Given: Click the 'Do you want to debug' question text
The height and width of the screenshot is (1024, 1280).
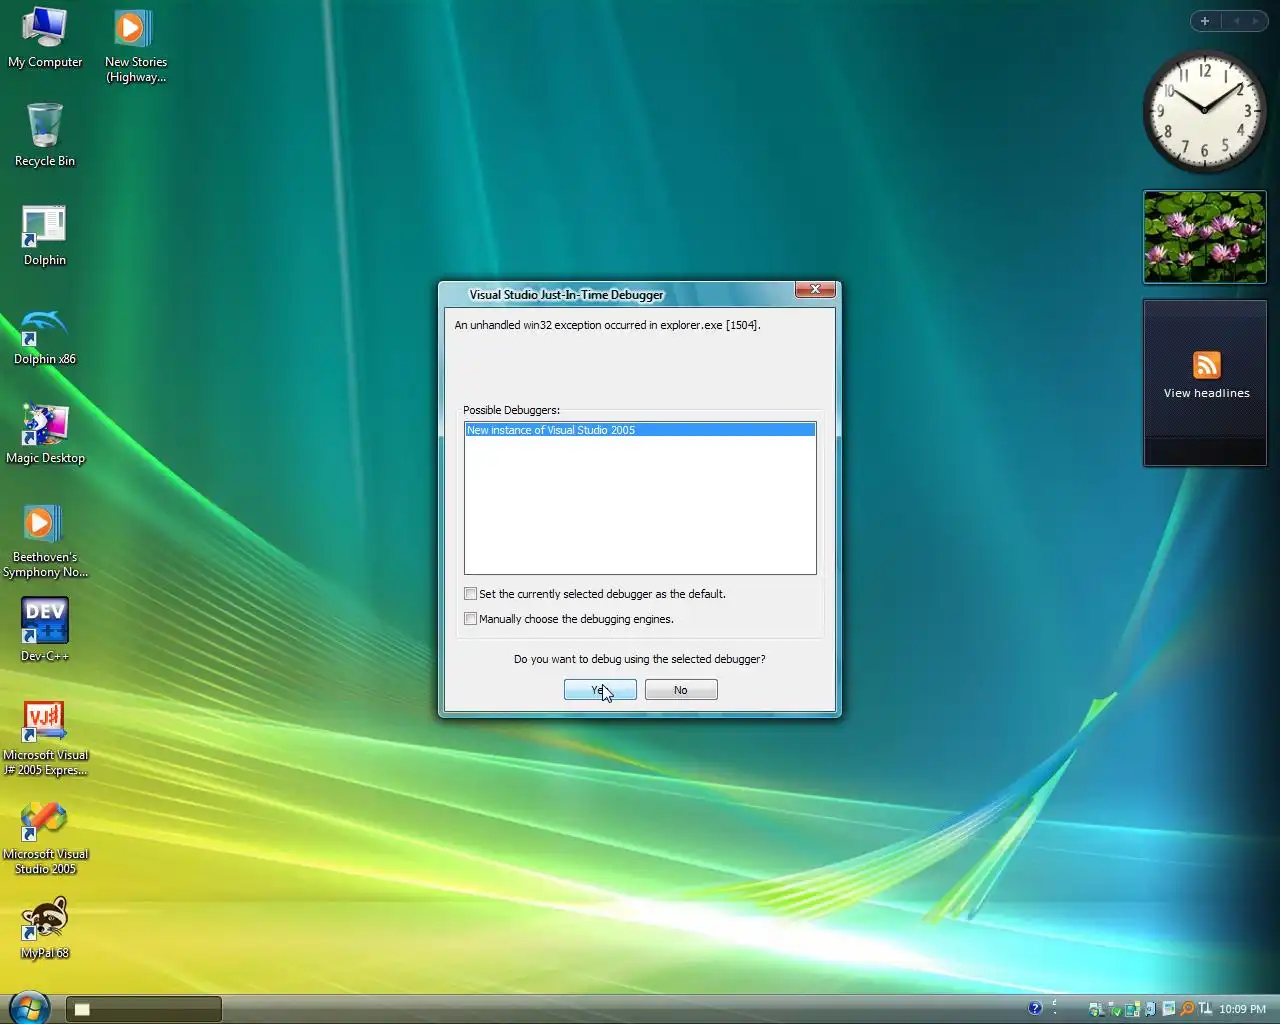Looking at the screenshot, I should 639,659.
